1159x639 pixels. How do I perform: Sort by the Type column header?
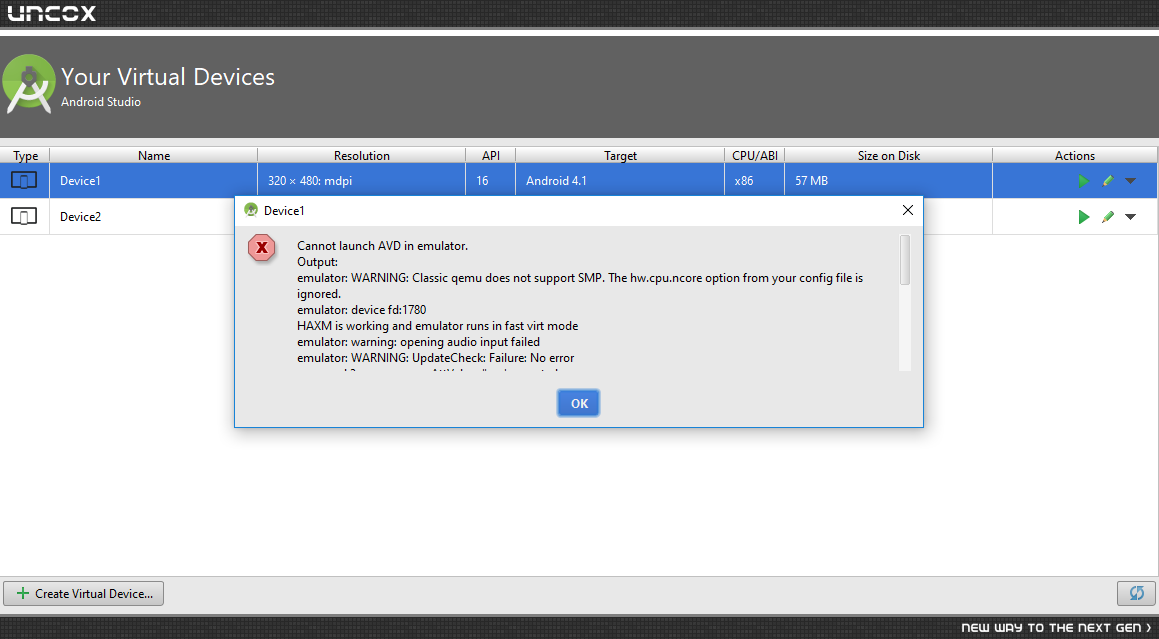click(25, 155)
